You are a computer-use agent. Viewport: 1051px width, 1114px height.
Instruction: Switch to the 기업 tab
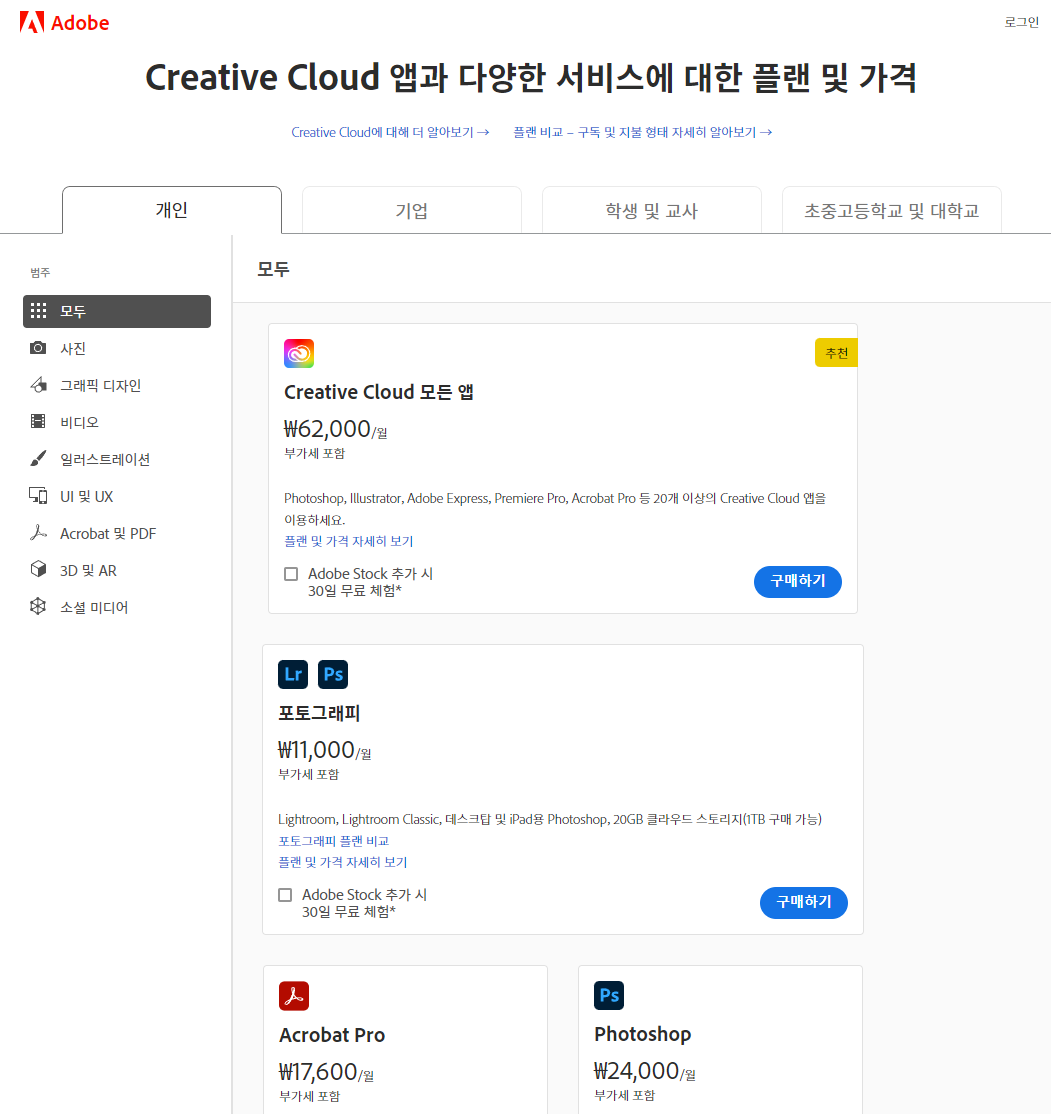412,210
